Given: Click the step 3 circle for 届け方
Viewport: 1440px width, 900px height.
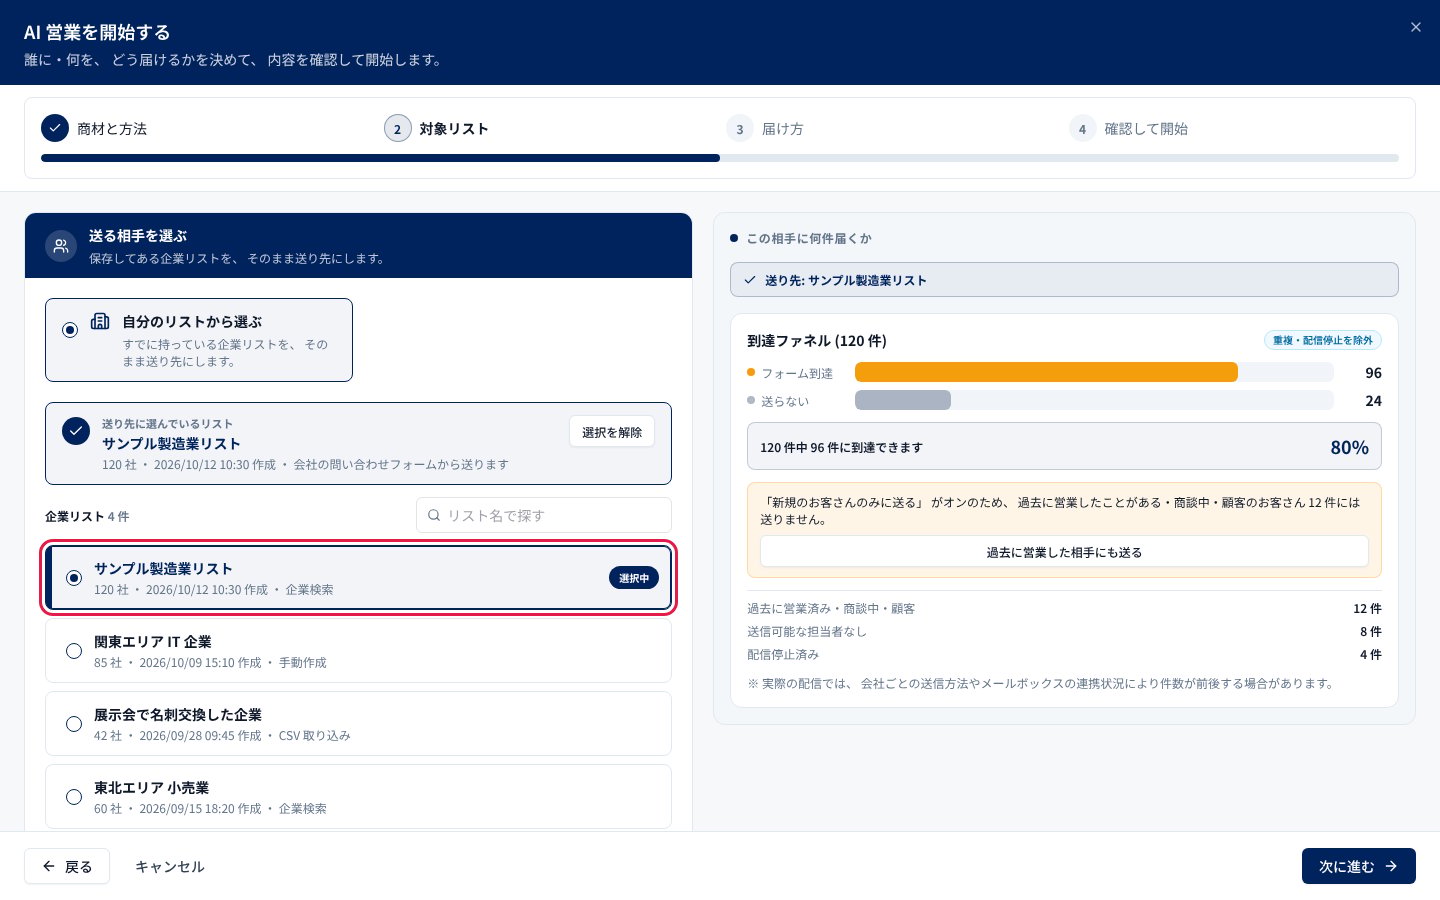Looking at the screenshot, I should (740, 128).
